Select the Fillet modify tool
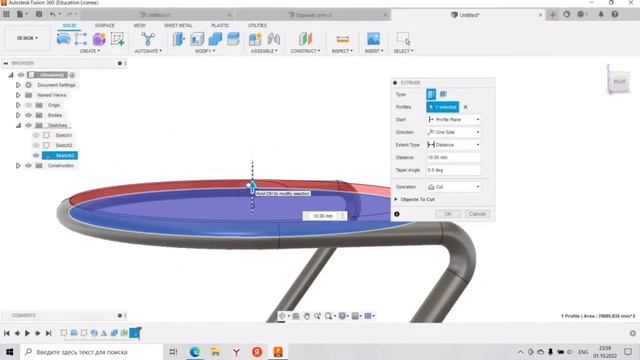 [197, 39]
